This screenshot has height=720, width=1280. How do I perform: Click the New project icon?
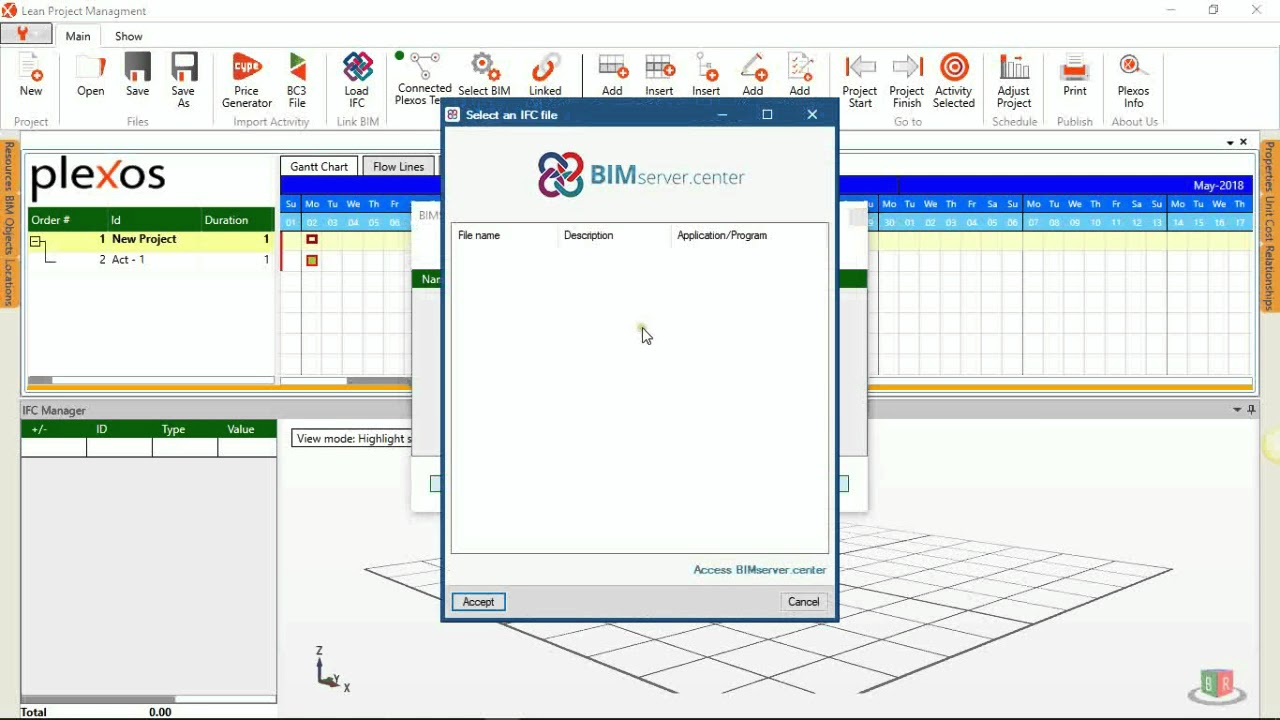pos(31,68)
